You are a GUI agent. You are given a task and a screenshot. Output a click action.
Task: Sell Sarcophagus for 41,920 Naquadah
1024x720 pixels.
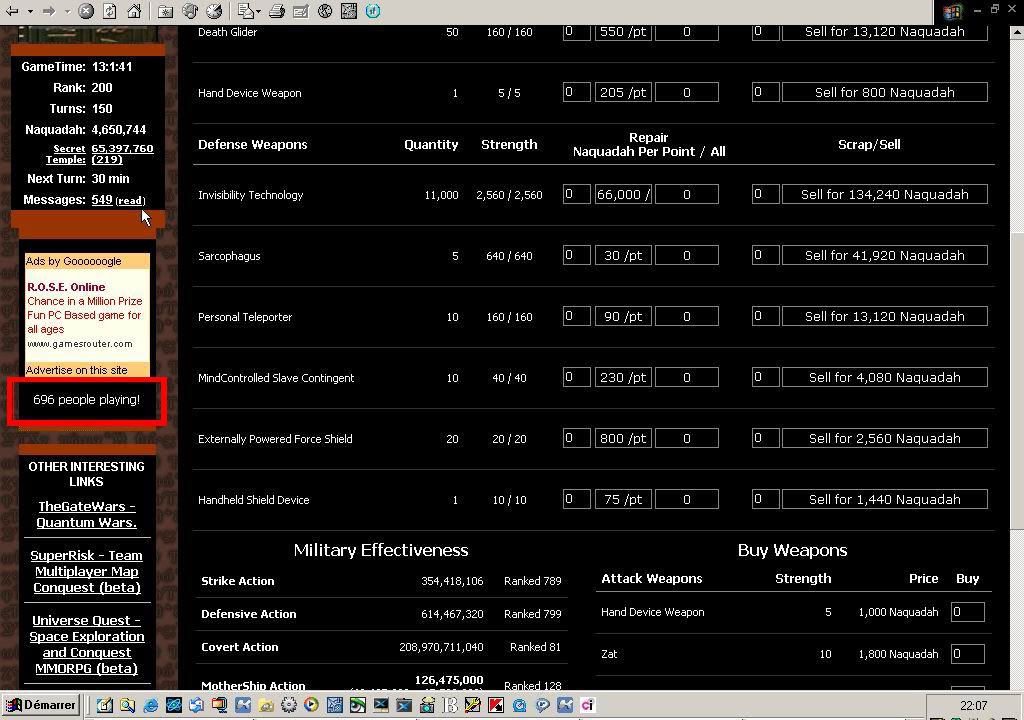pos(884,255)
